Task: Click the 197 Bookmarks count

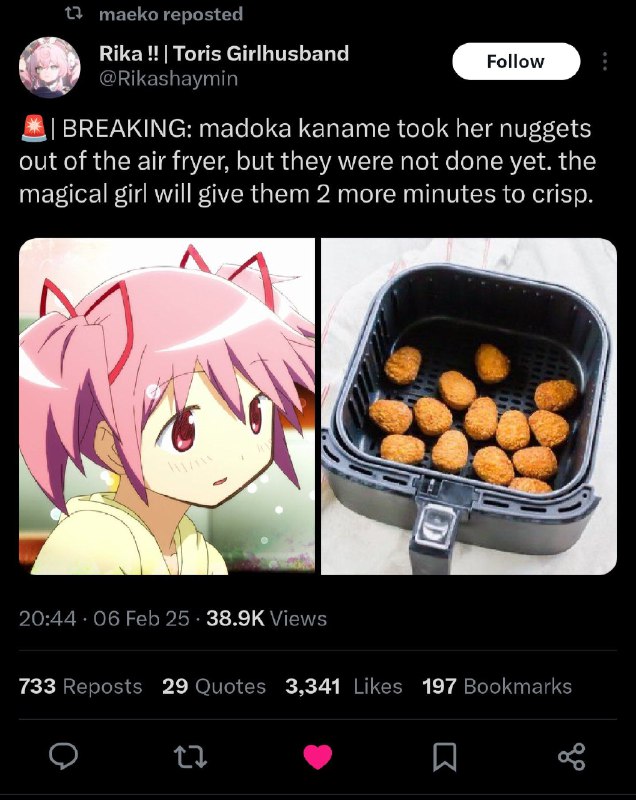Action: click(x=497, y=686)
